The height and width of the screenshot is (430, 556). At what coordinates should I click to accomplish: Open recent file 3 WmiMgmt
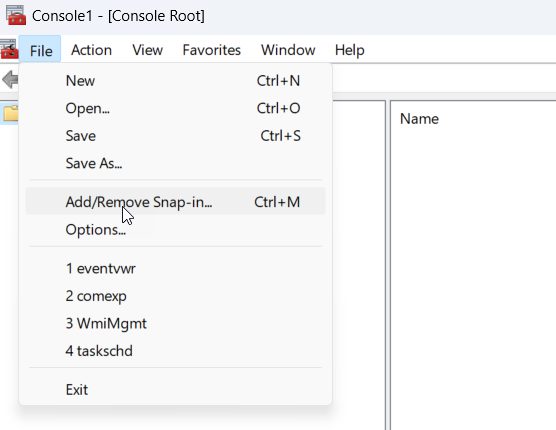click(176, 323)
